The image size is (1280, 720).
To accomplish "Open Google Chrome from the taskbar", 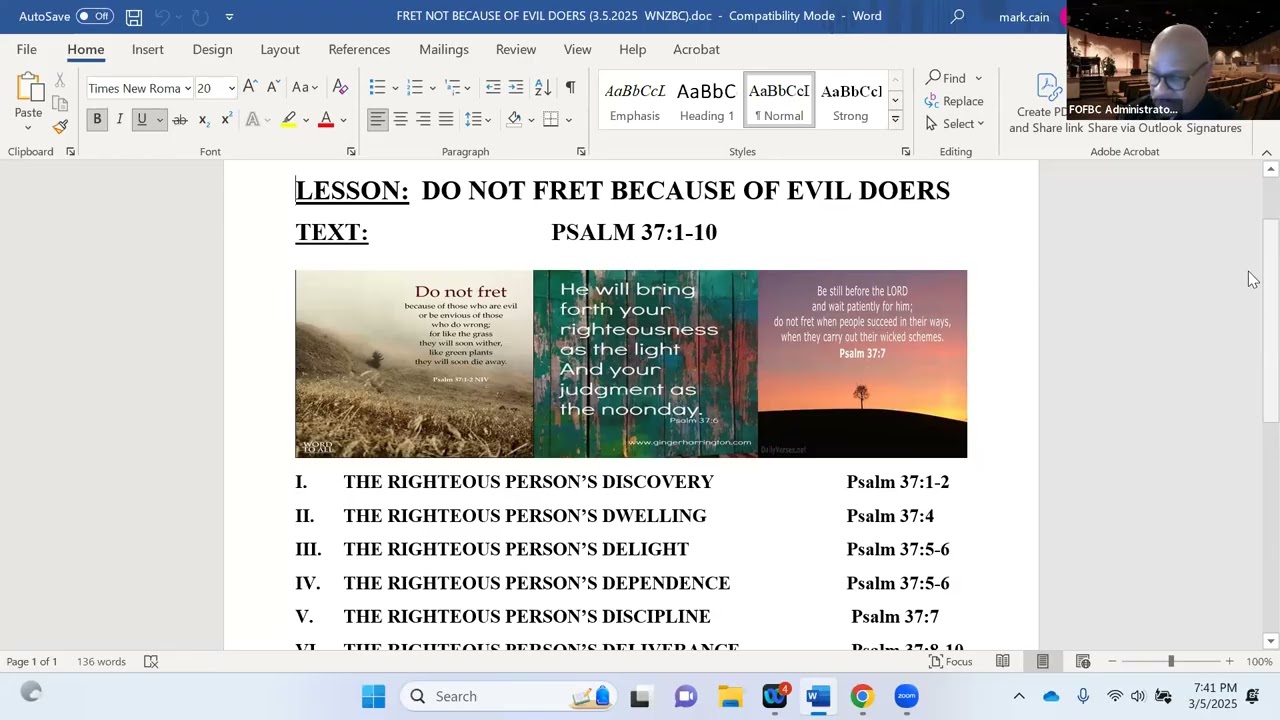I will (x=862, y=696).
